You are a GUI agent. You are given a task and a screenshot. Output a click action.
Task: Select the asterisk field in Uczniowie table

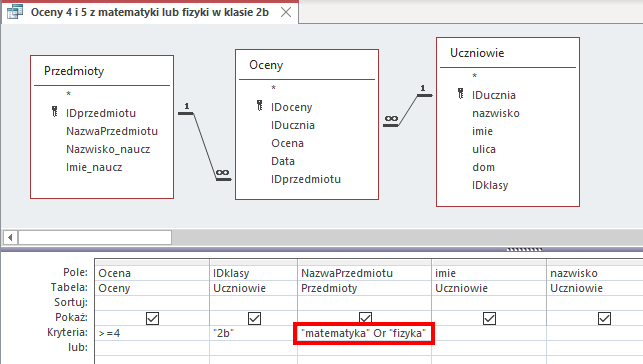tap(474, 76)
